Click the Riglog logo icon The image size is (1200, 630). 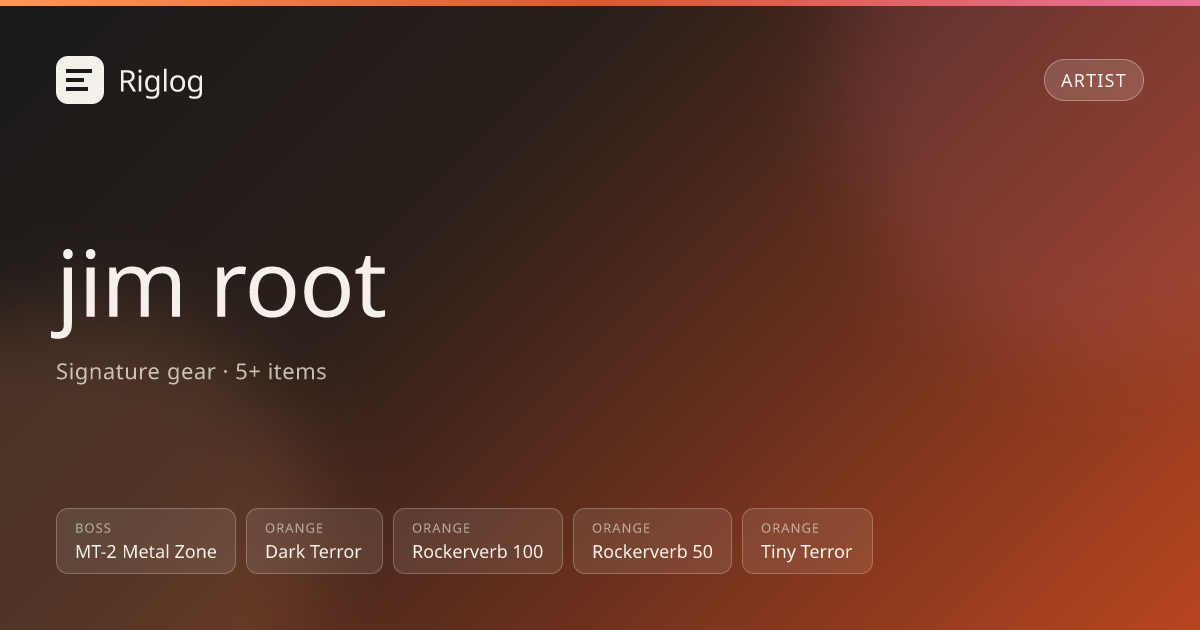[80, 80]
